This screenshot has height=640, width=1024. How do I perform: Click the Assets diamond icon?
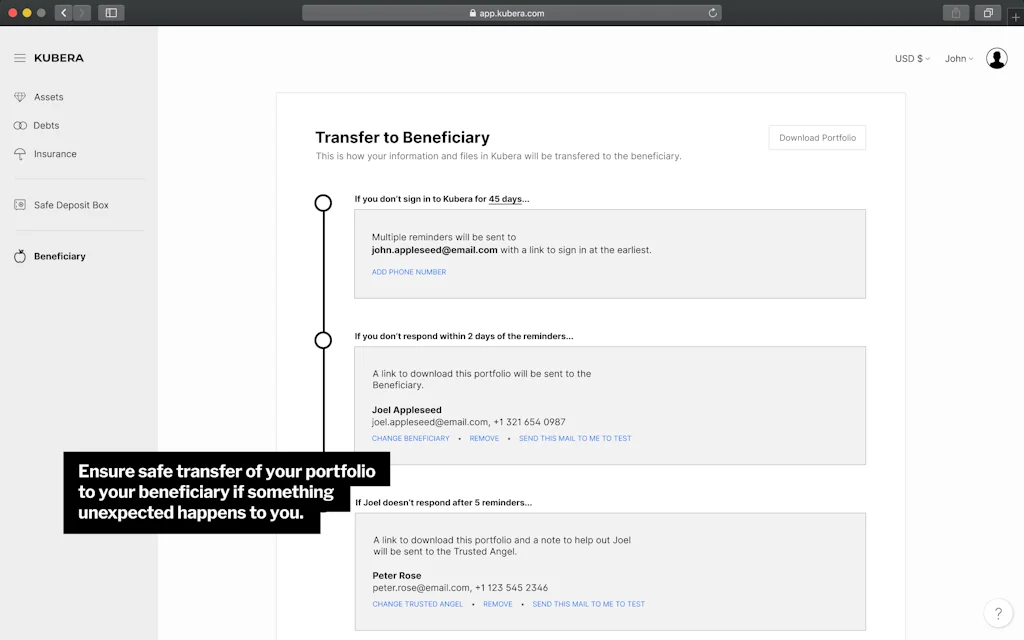tap(20, 97)
